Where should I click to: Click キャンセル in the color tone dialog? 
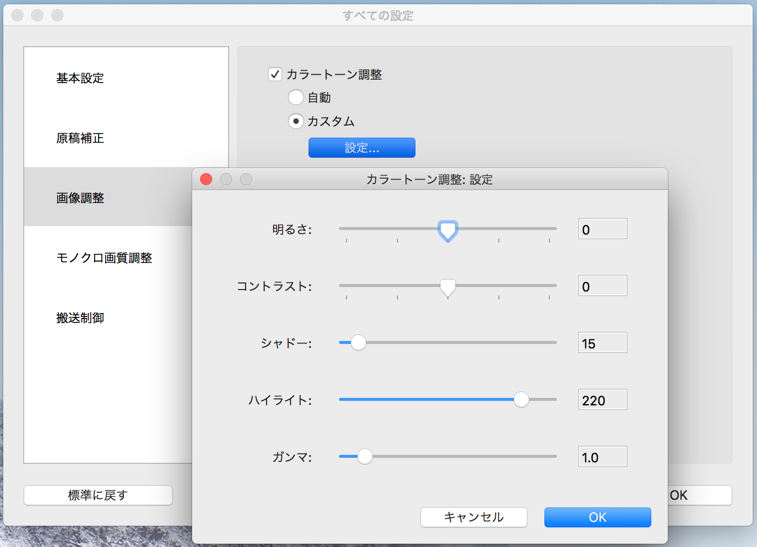(474, 518)
